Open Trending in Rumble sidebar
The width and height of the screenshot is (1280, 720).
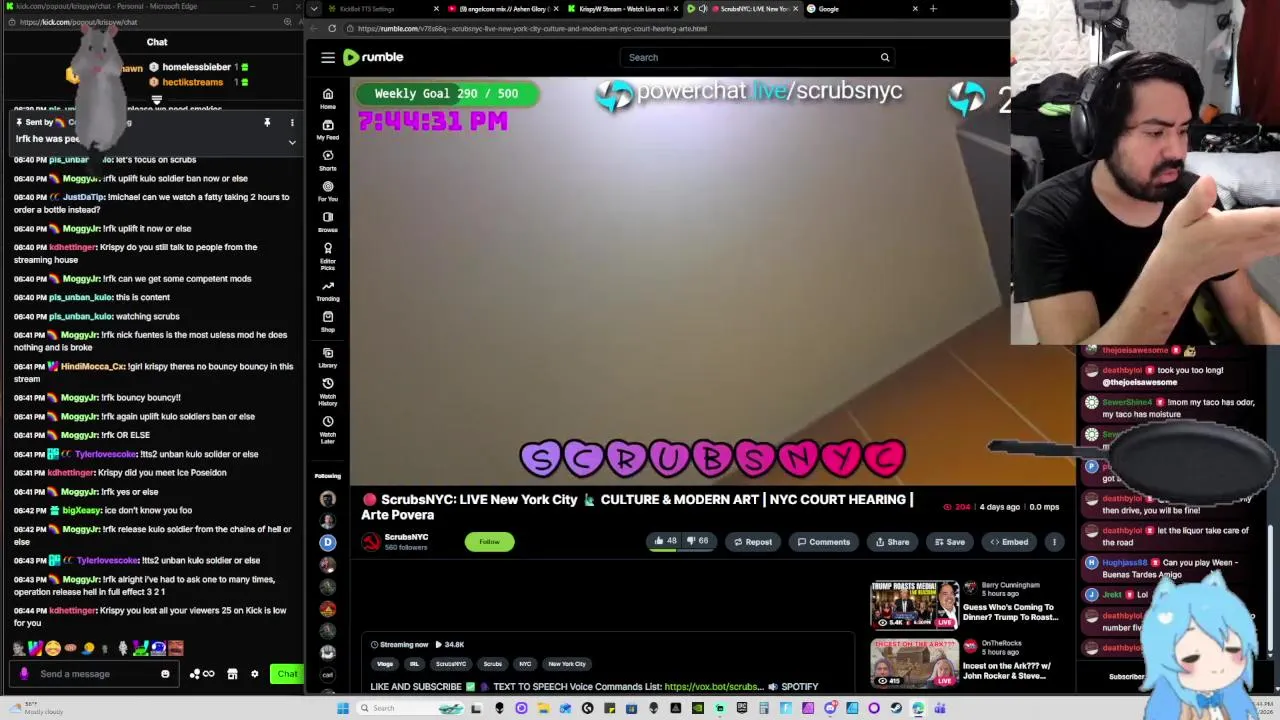pyautogui.click(x=327, y=290)
